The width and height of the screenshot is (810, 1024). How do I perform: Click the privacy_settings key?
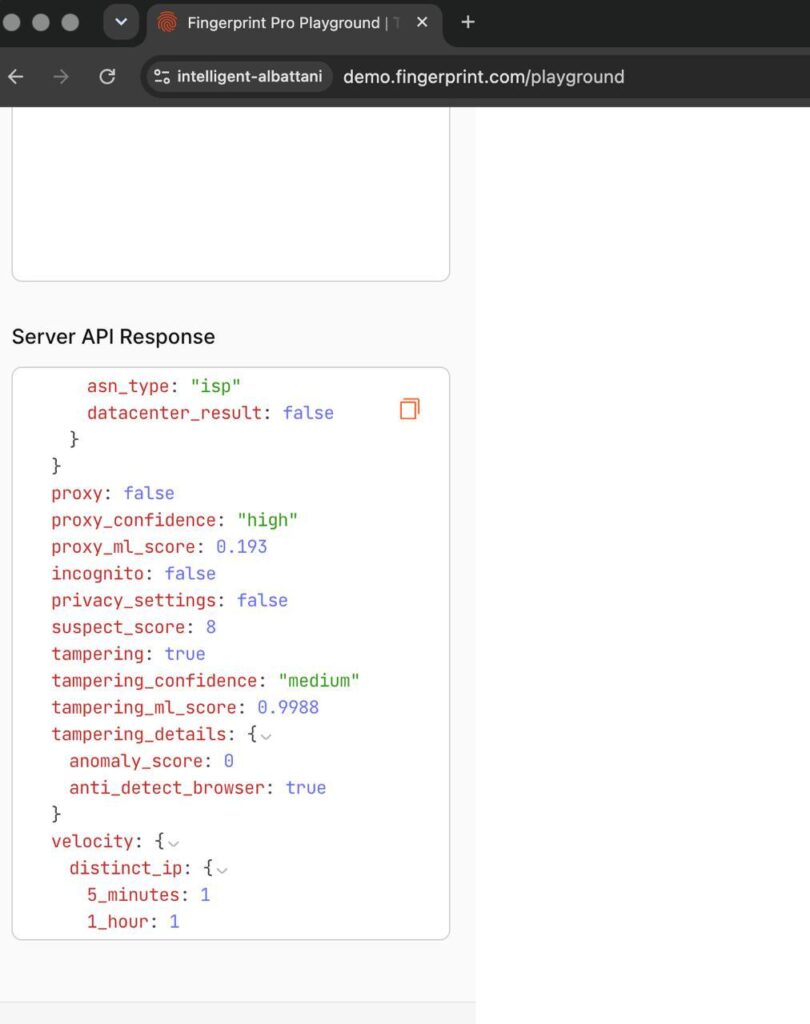tap(134, 600)
